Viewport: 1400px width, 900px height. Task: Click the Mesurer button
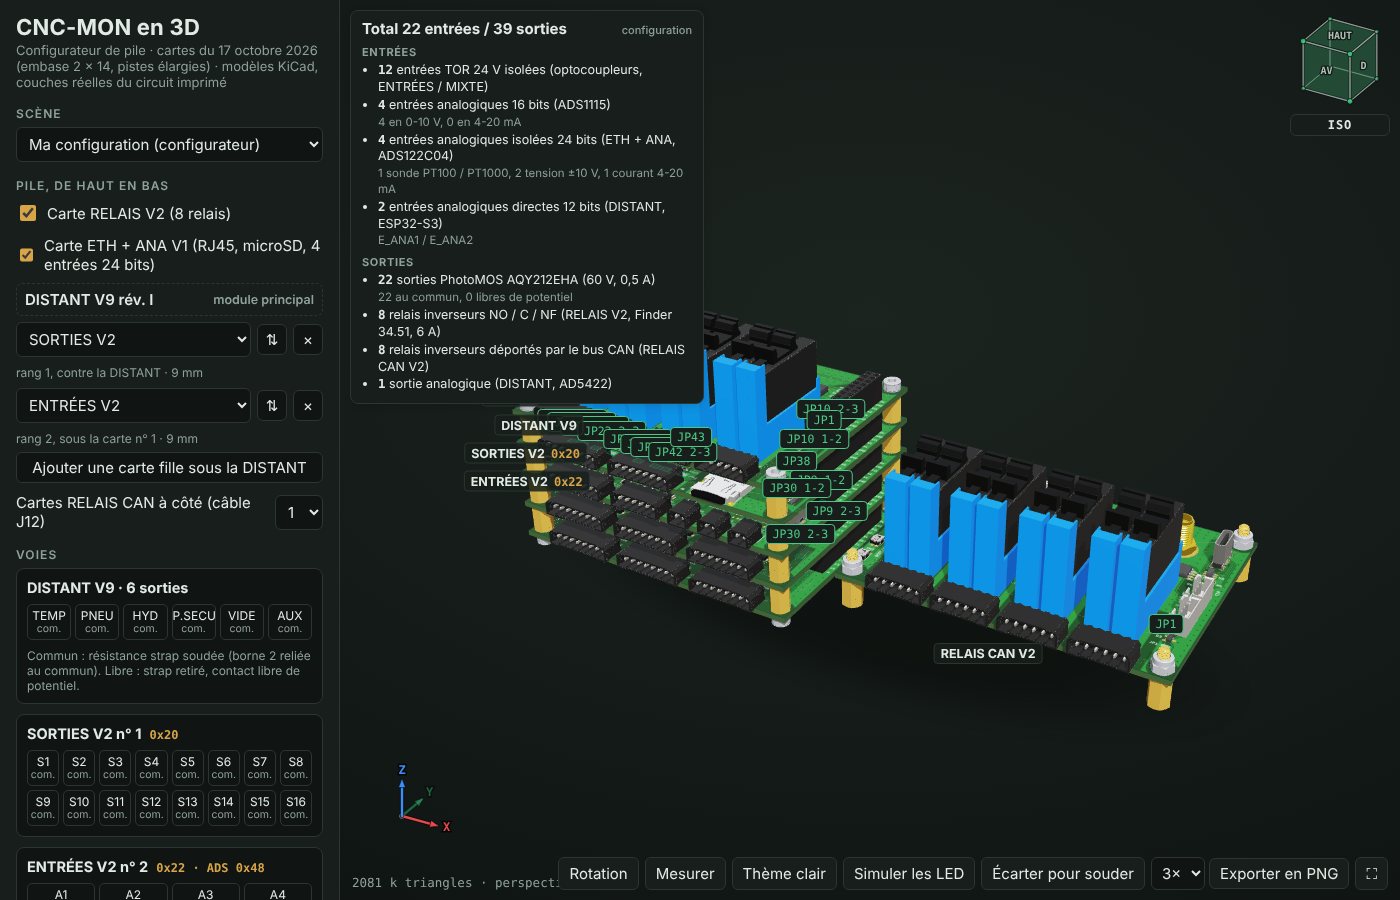(x=685, y=874)
